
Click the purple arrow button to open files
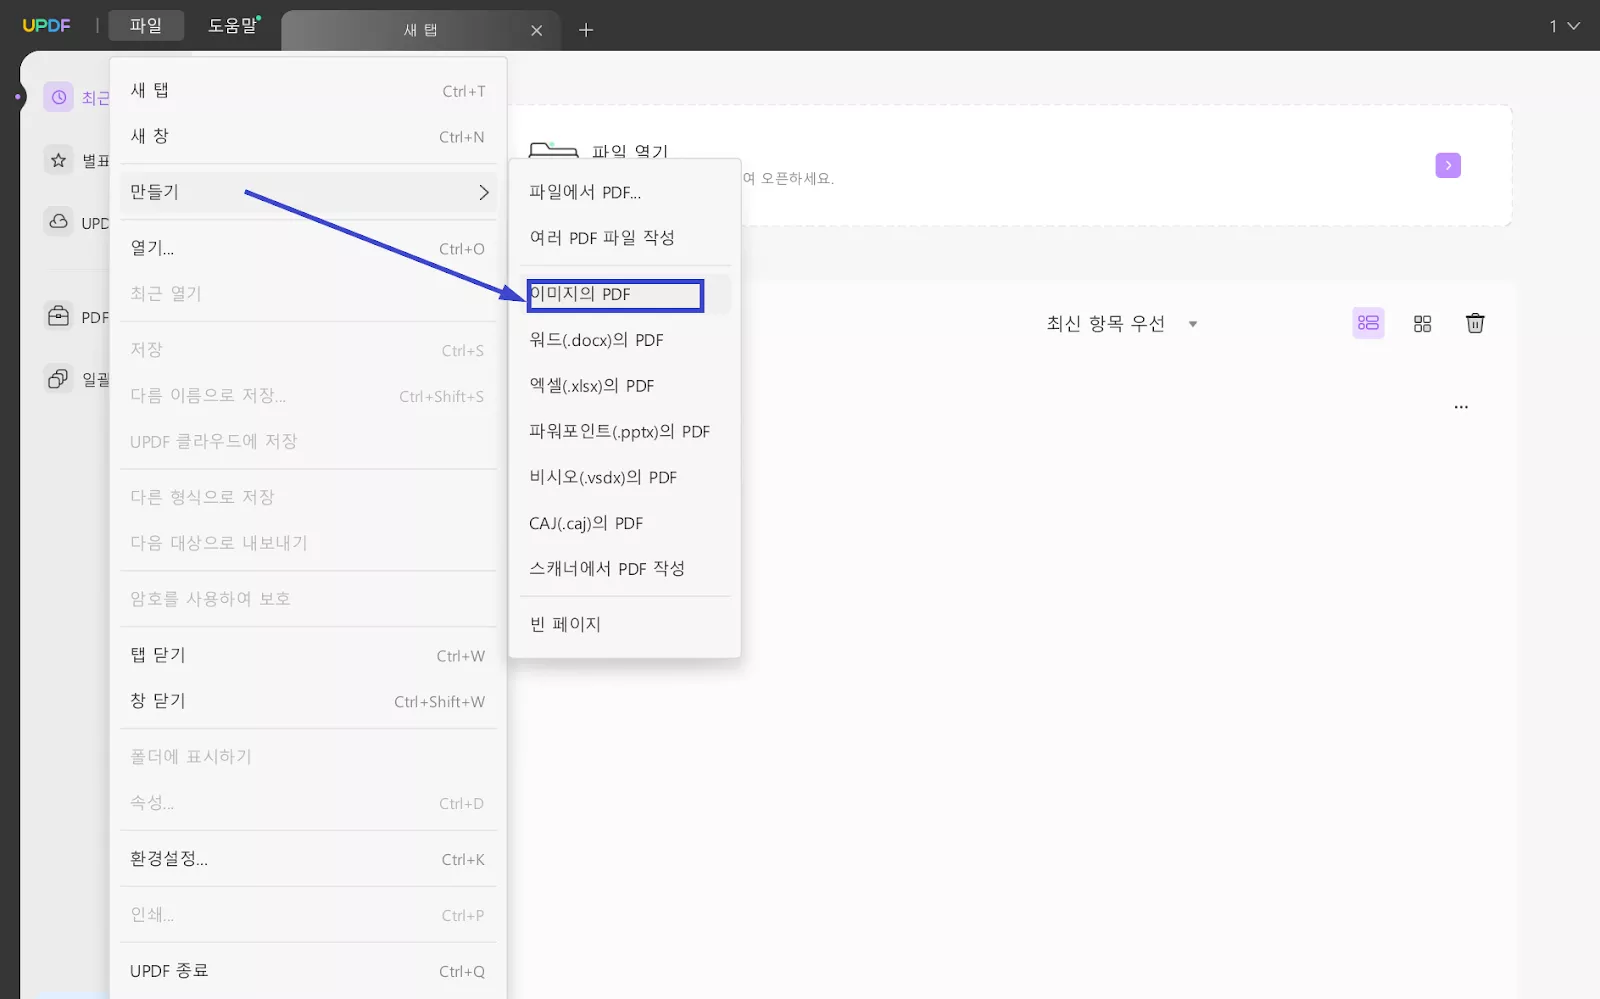click(x=1447, y=165)
